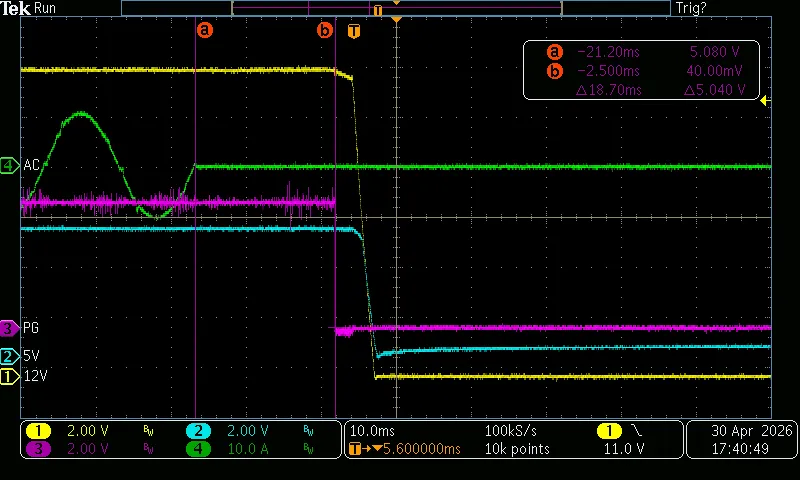
Task: Click channel 1 bandwidth limit Bw icon
Action: pyautogui.click(x=148, y=432)
